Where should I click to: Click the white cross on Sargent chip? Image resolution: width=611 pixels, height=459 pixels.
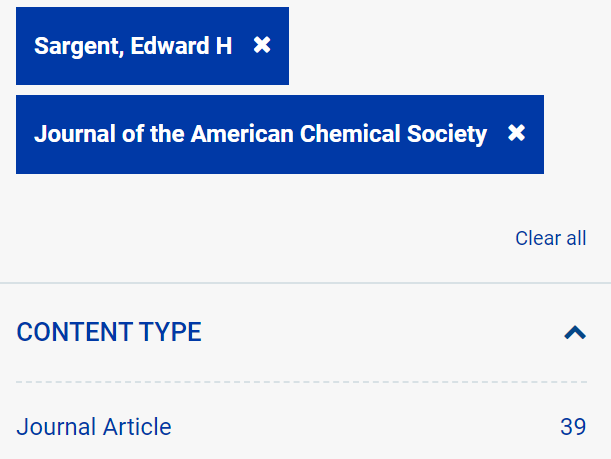click(x=262, y=45)
